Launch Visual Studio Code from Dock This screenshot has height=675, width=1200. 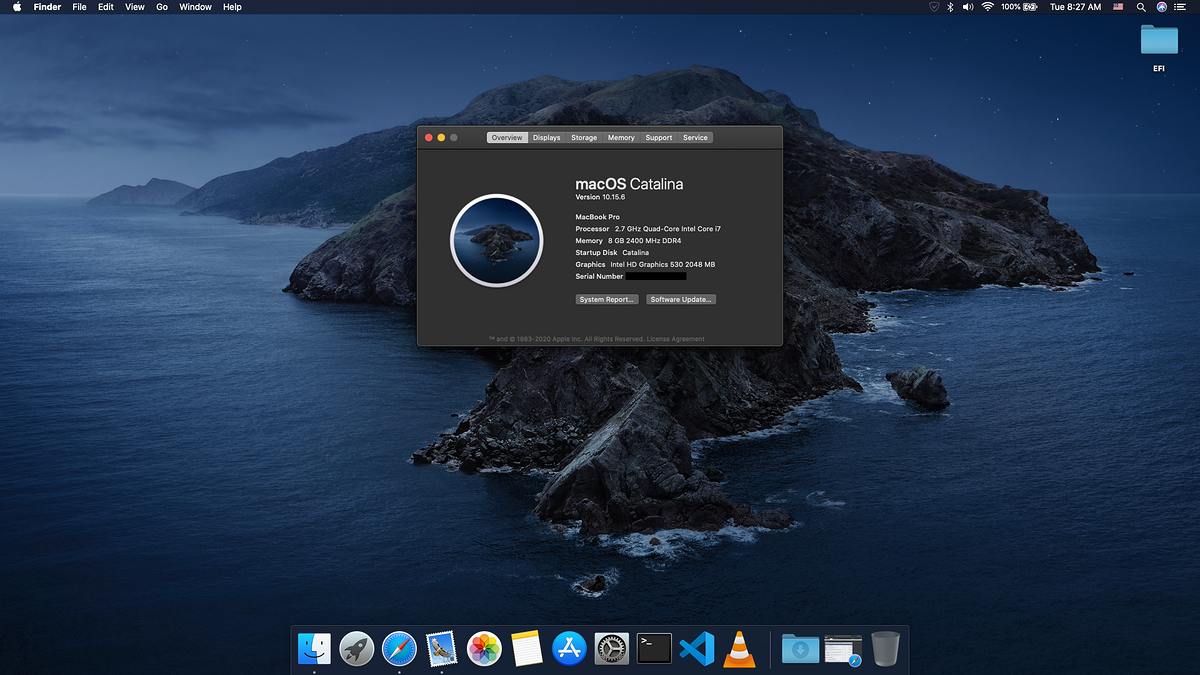696,649
